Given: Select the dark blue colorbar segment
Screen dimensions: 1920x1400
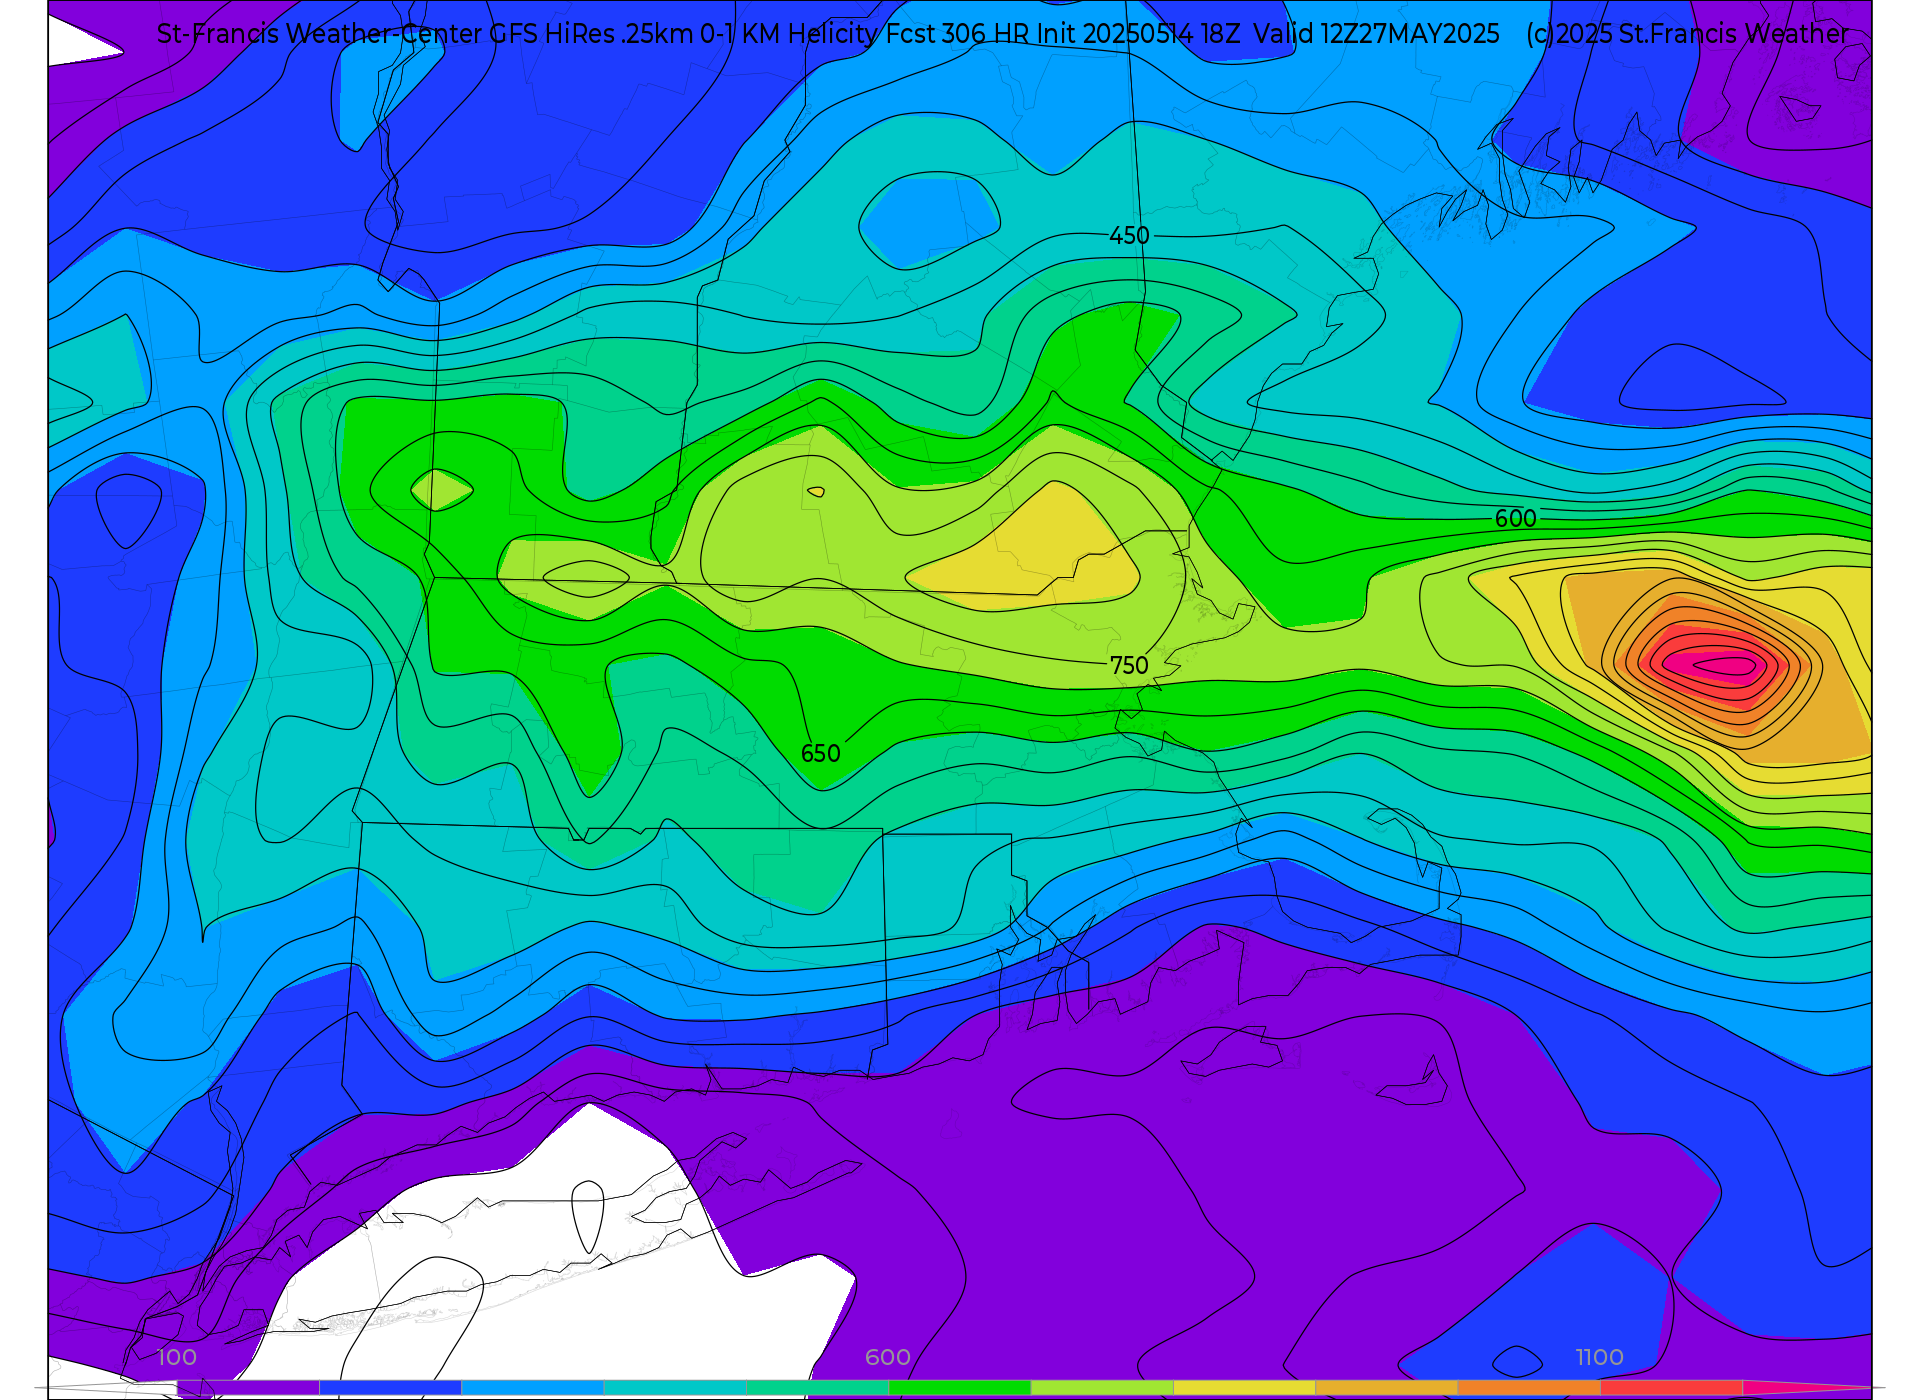Looking at the screenshot, I should (x=390, y=1388).
